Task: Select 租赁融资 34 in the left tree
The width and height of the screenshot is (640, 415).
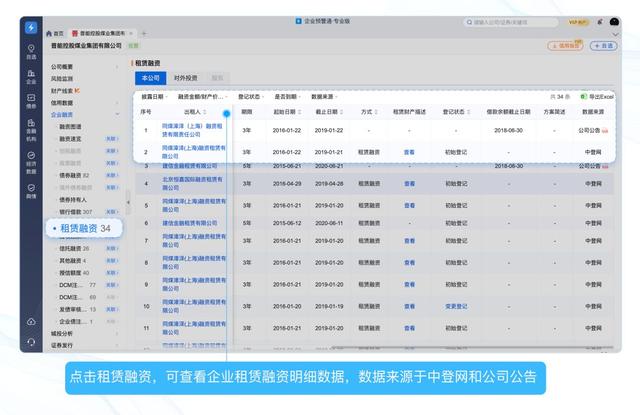Action: 85,229
